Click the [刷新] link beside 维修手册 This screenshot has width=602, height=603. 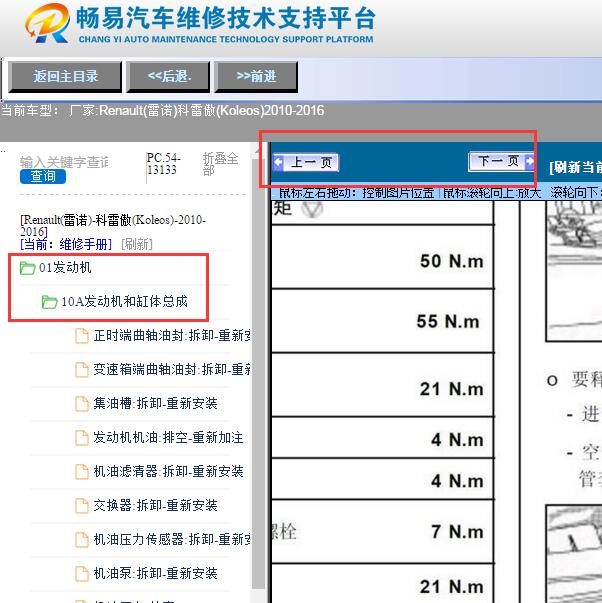(137, 244)
